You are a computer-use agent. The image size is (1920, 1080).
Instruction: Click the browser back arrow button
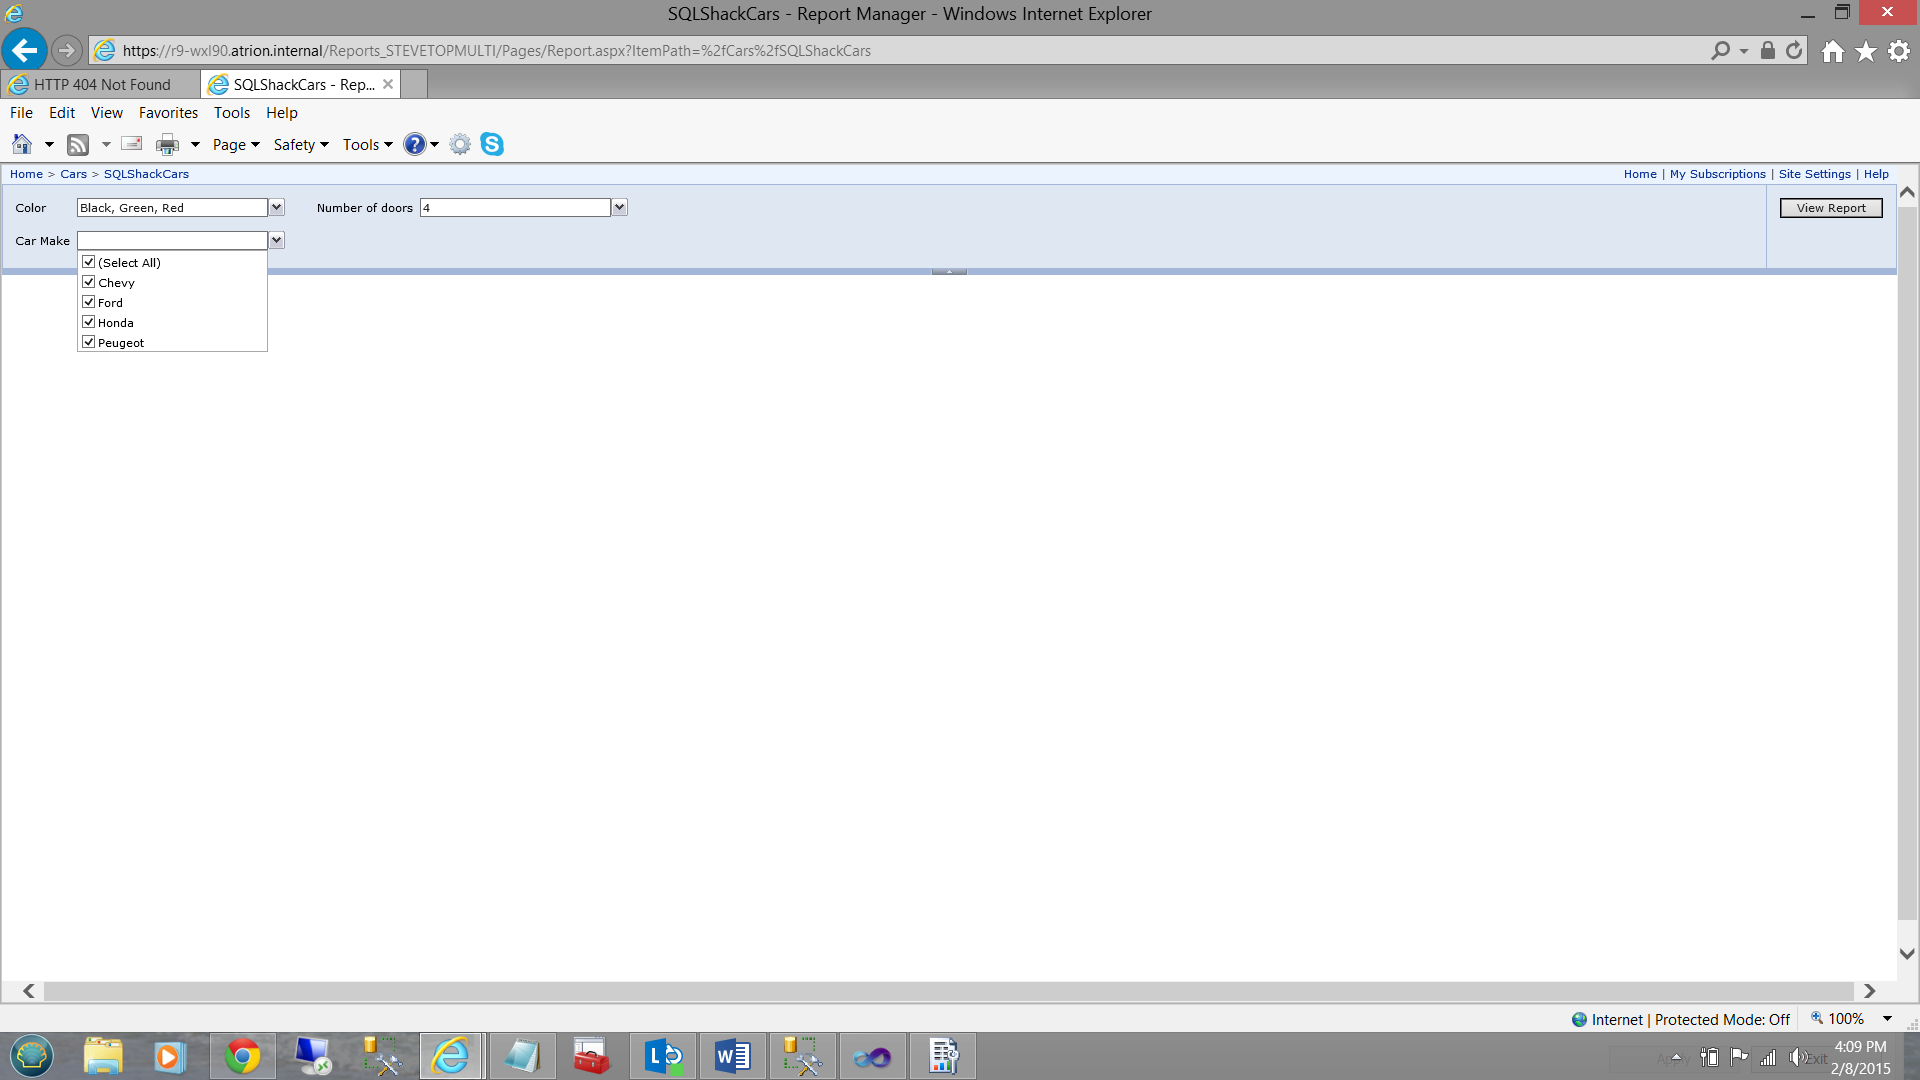[25, 50]
